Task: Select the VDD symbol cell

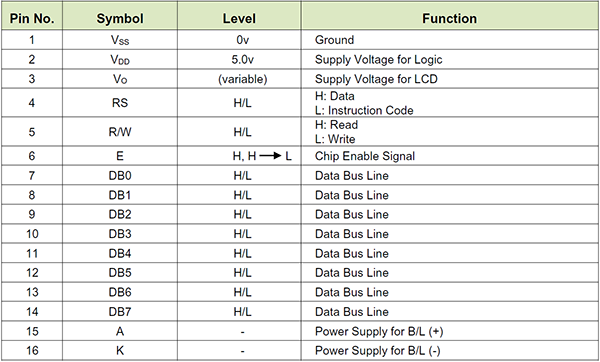Action: pos(120,60)
